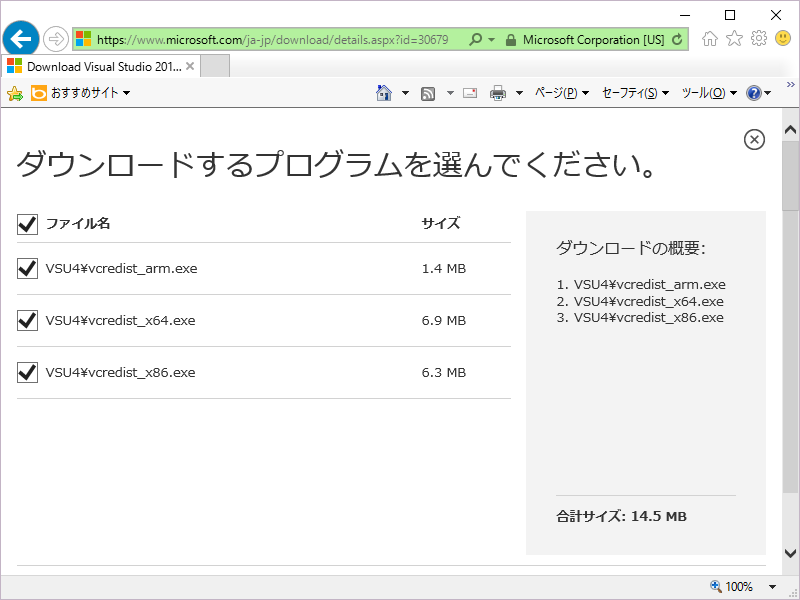The height and width of the screenshot is (600, 800).
Task: Click the 6.3 MB size value
Action: (444, 372)
